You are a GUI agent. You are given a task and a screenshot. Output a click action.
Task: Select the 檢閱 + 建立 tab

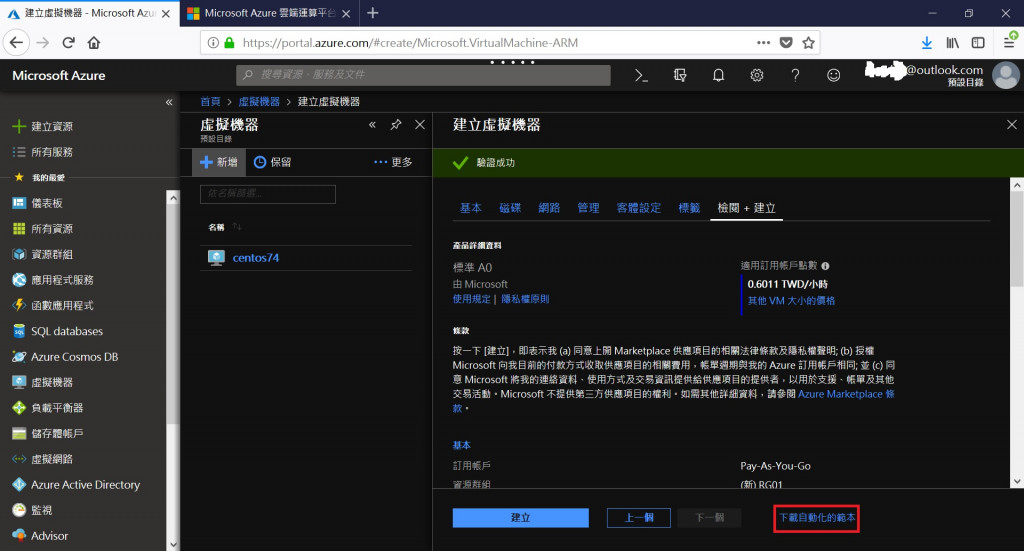pos(746,208)
